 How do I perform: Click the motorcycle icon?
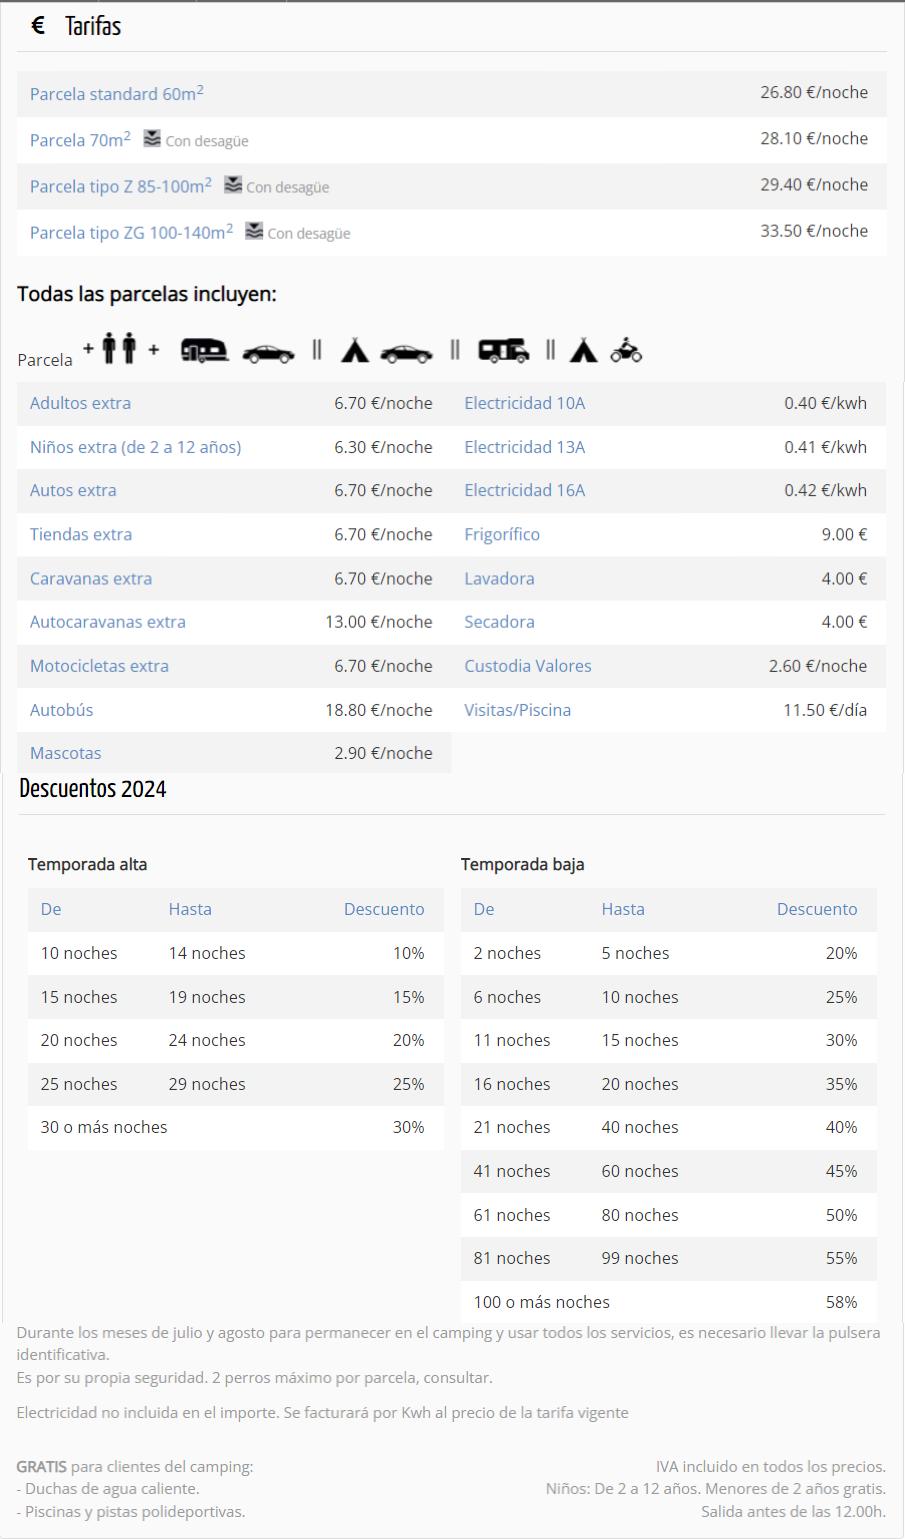626,350
